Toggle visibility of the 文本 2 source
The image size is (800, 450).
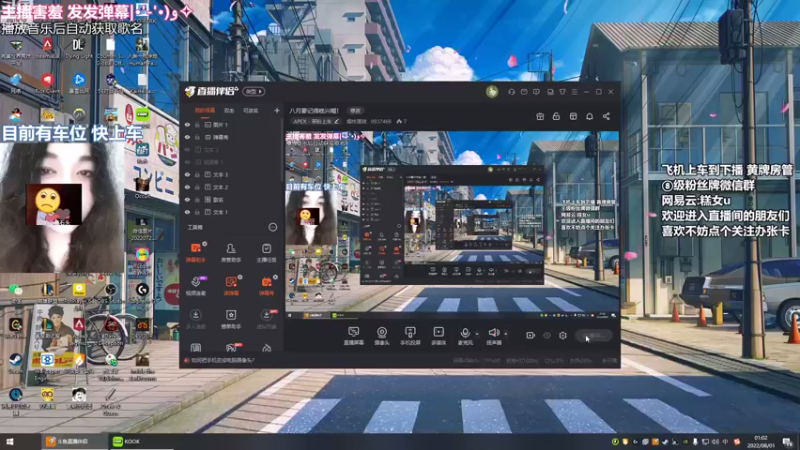pyautogui.click(x=187, y=187)
